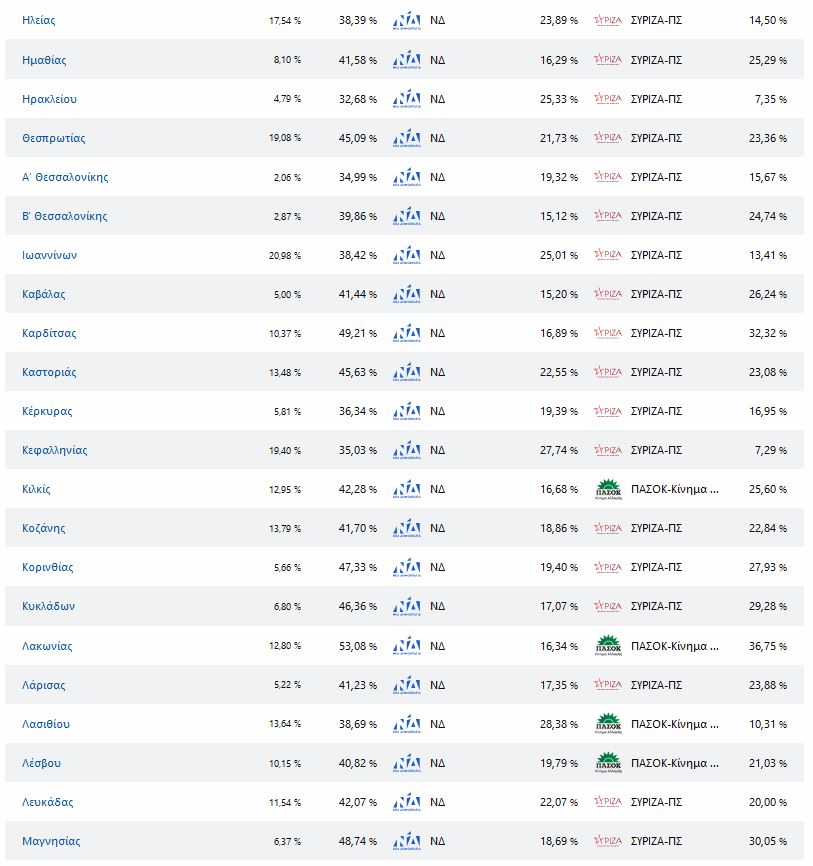The height and width of the screenshot is (866, 813).
Task: Click the ΠΑΣΟΚ logo in Λασιθίου row
Action: coord(607,724)
